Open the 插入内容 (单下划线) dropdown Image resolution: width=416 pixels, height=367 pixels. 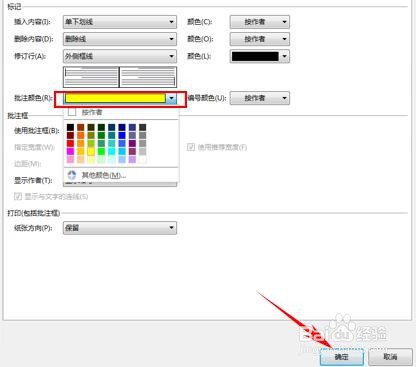coord(120,22)
